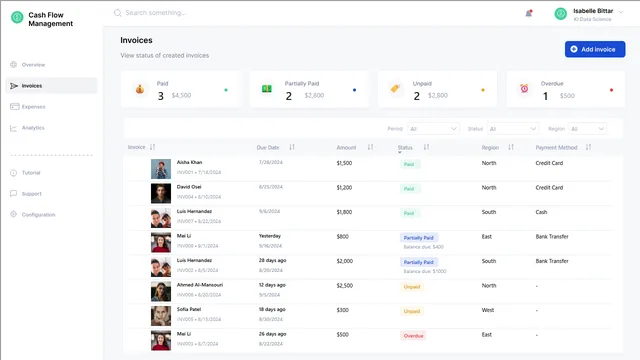Click Aisha Khan's photo thumbnail
Screen dimensions: 640x360
161,169
